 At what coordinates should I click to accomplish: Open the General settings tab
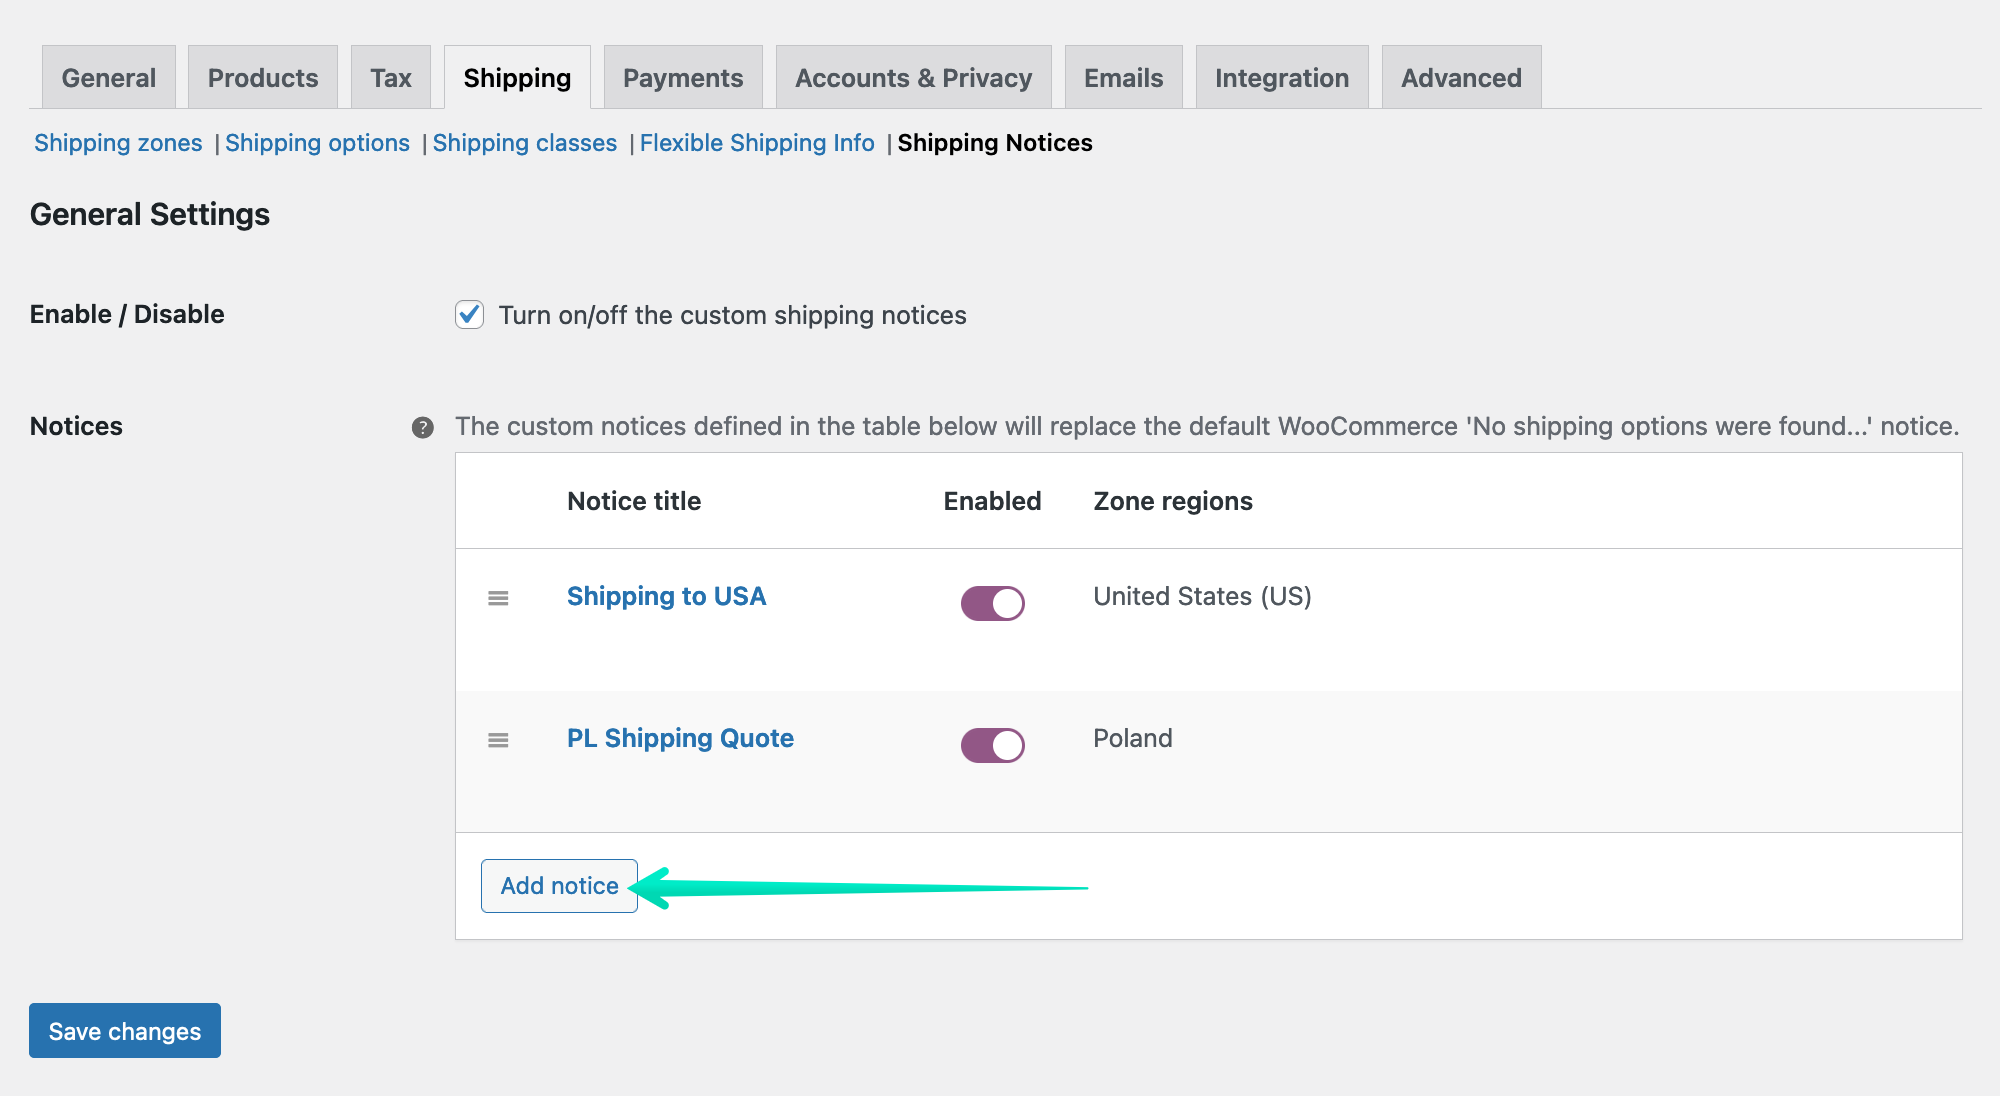109,78
